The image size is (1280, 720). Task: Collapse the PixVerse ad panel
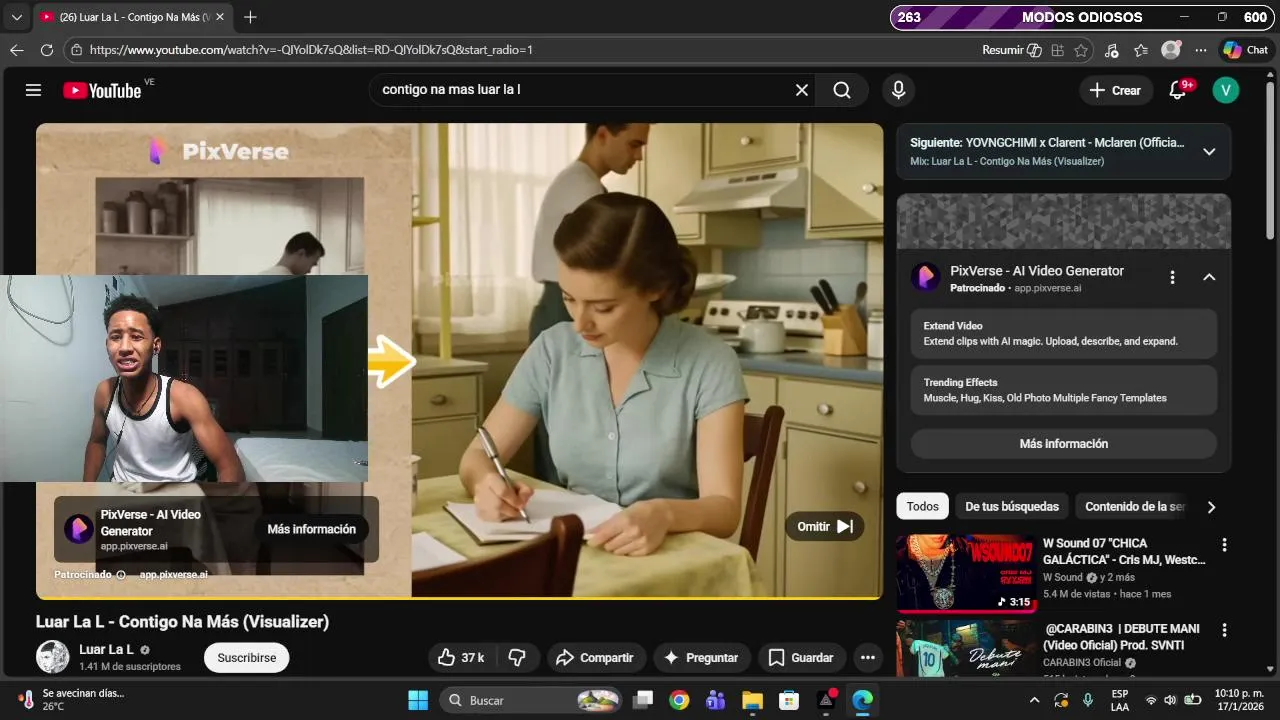(1209, 277)
